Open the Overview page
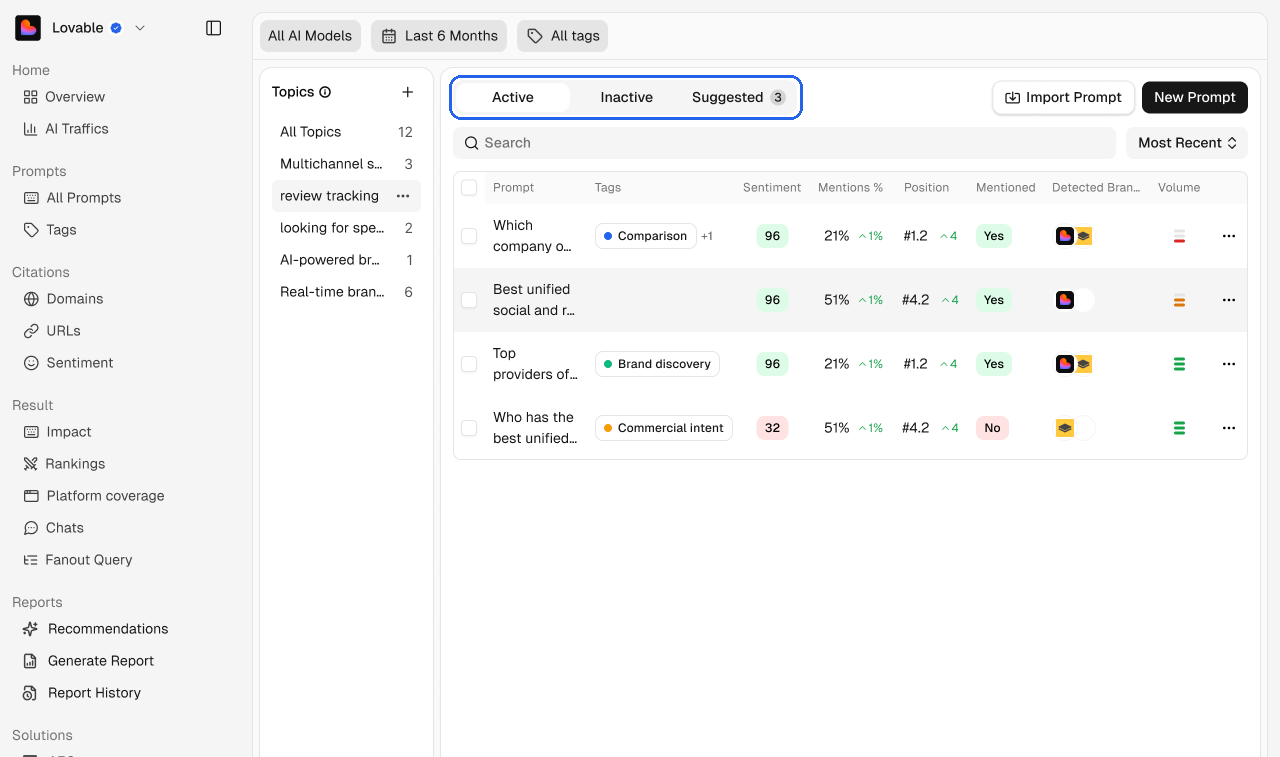Image resolution: width=1280 pixels, height=757 pixels. (64, 97)
